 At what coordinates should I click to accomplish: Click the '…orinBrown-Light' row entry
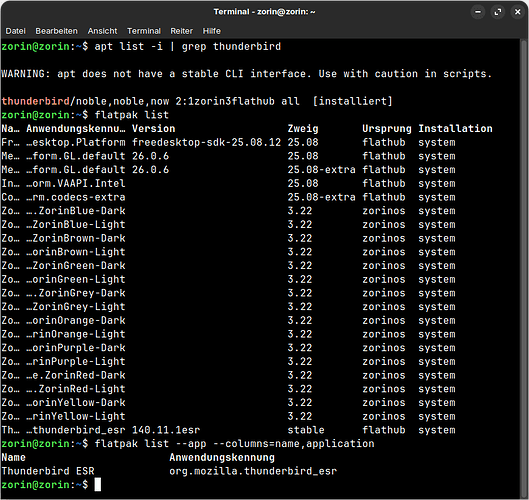point(76,252)
